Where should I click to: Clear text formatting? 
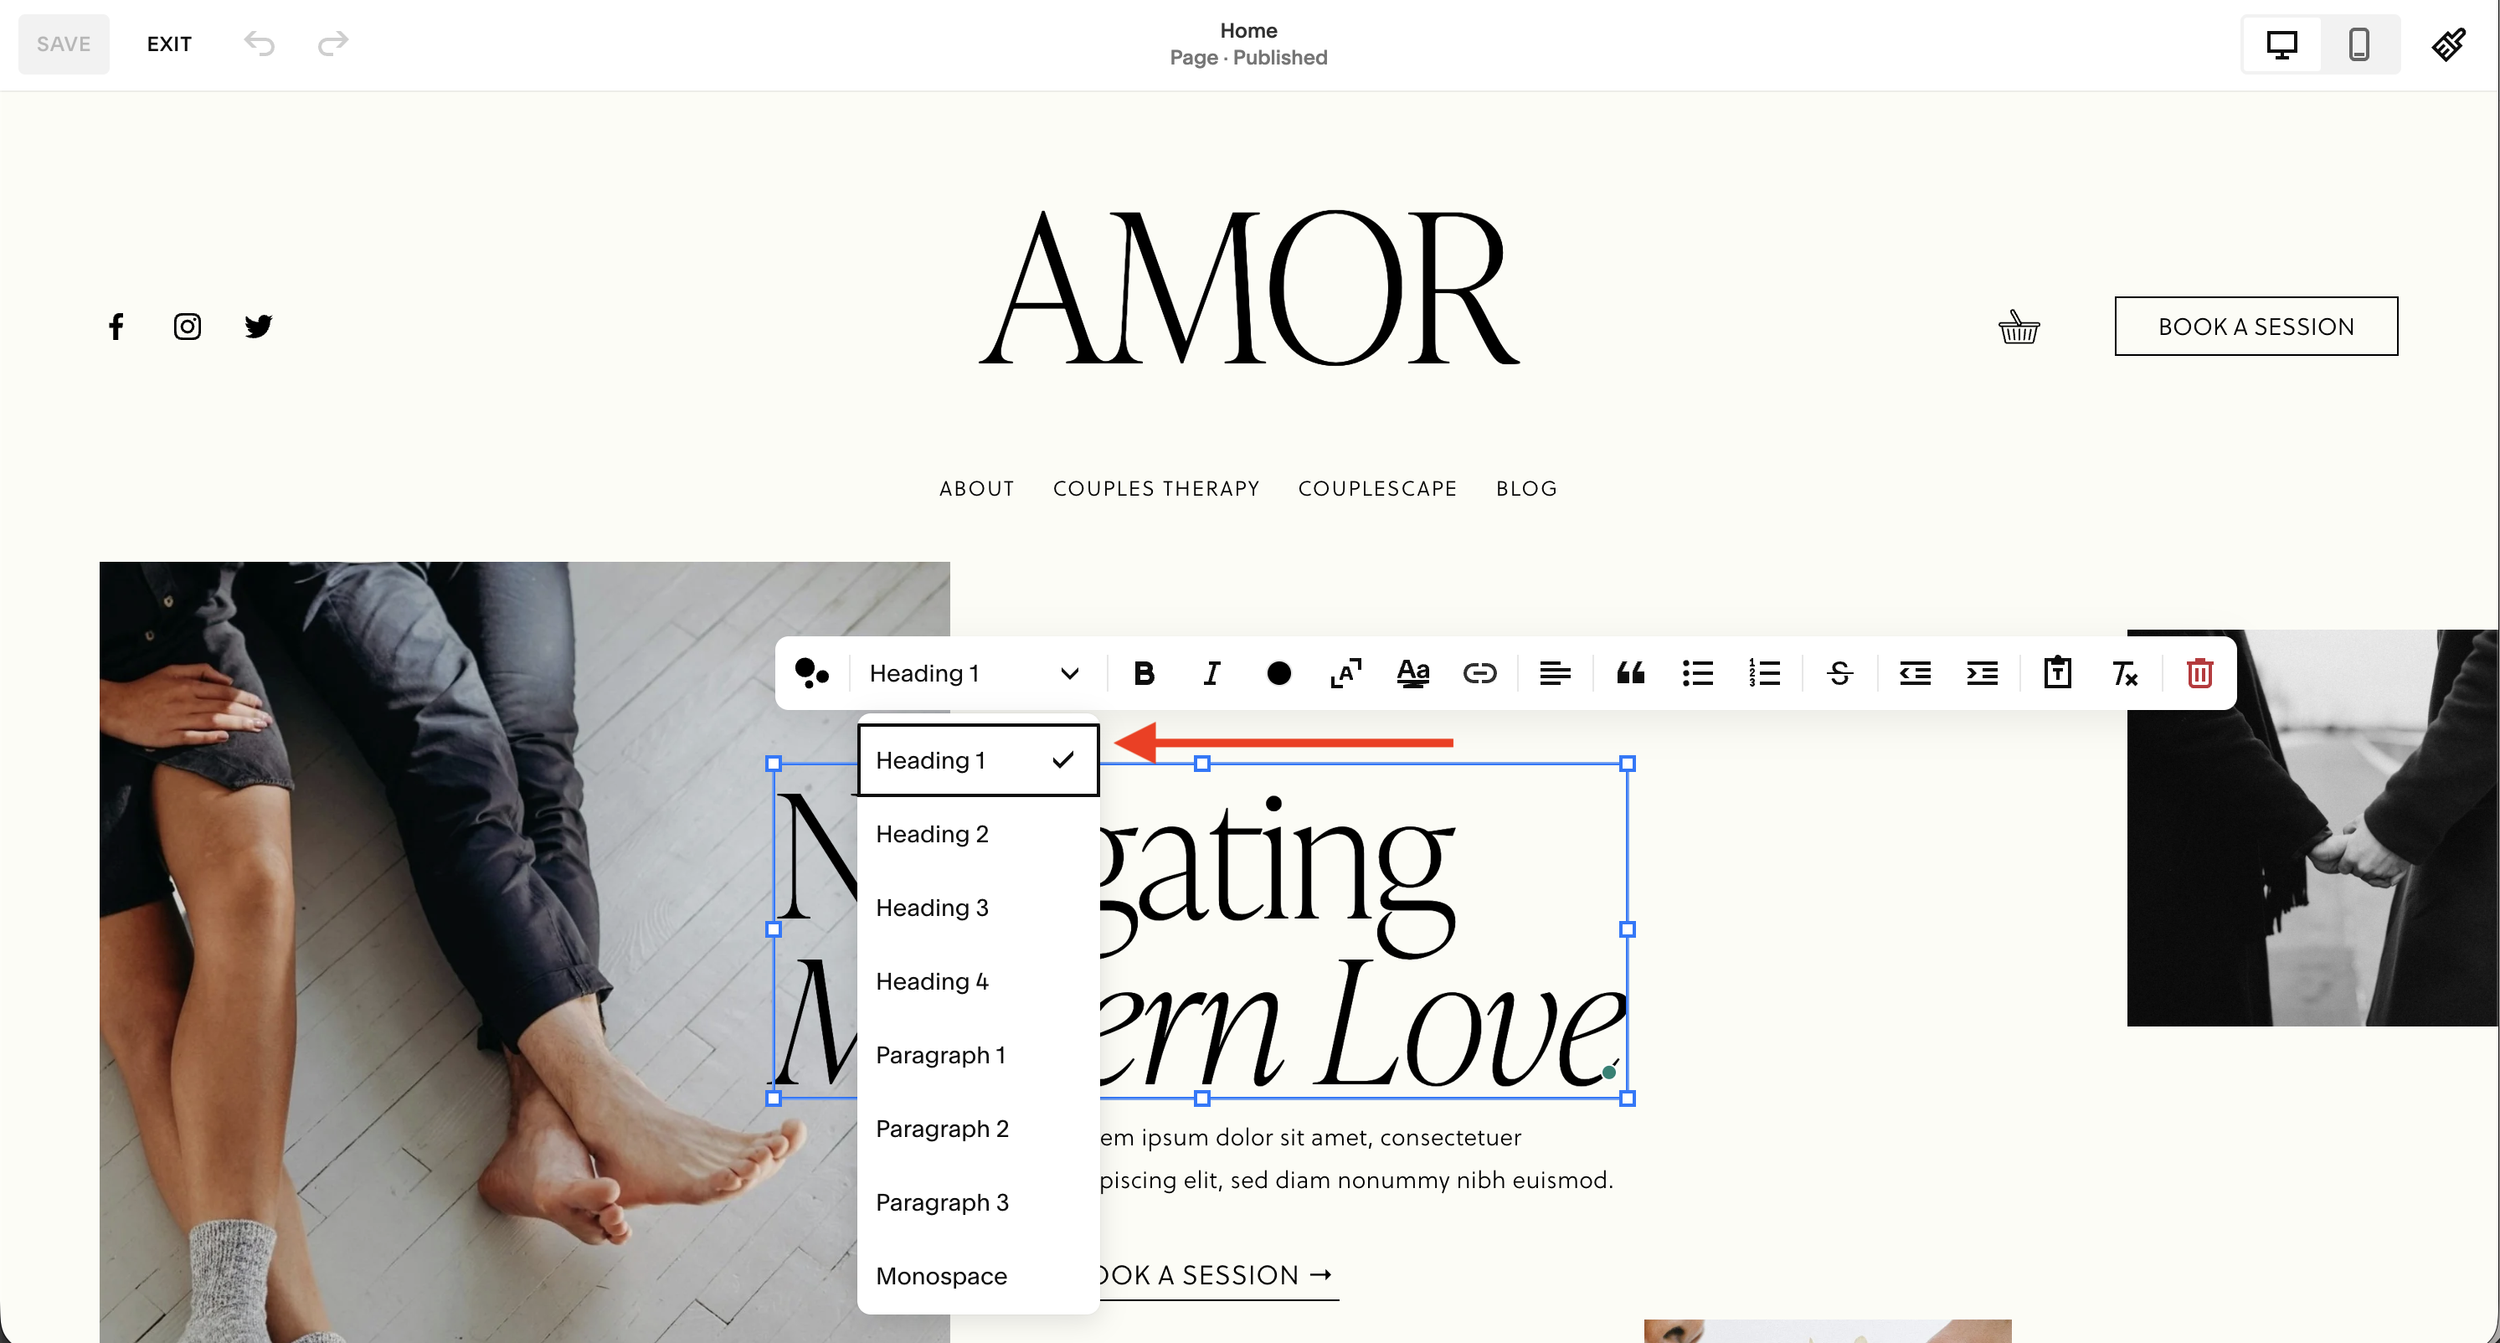click(2124, 673)
